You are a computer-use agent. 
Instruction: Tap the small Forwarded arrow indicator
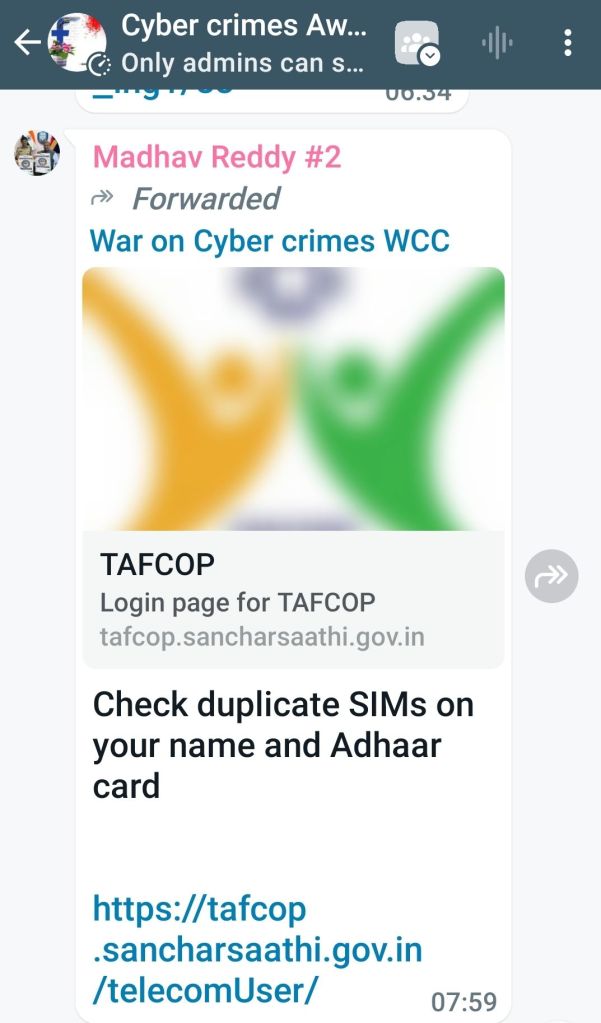pos(102,198)
